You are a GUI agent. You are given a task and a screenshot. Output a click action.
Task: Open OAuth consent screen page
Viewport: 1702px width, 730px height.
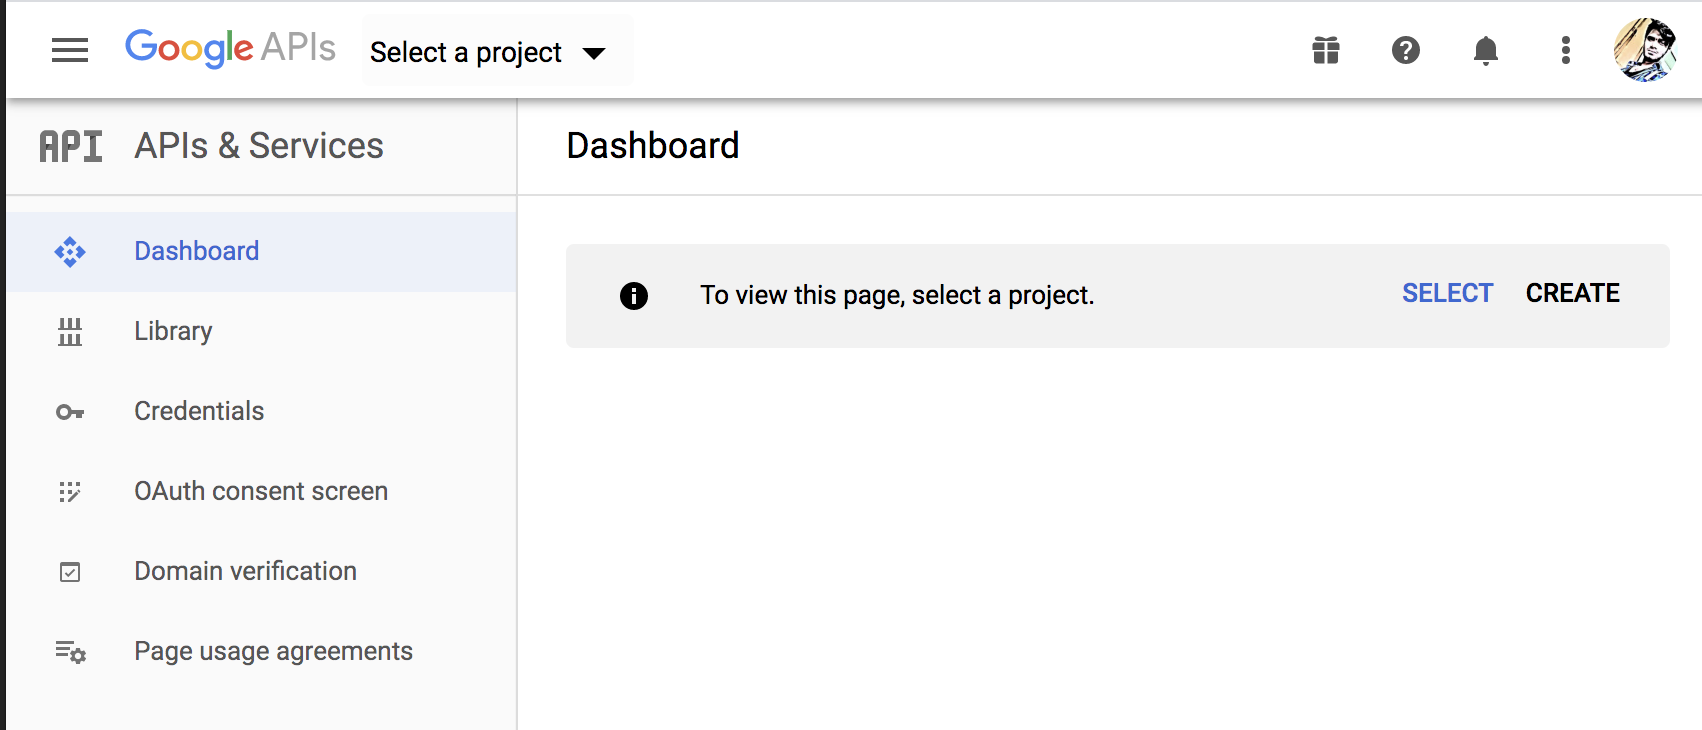261,491
